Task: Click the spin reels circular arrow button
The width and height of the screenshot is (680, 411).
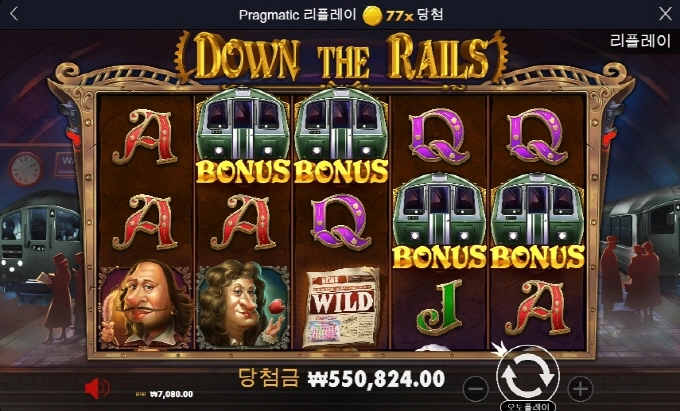Action: pyautogui.click(x=528, y=375)
